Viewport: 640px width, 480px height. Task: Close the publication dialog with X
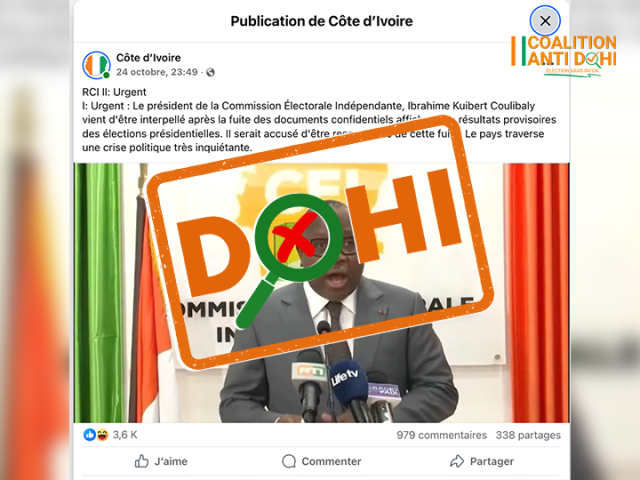(x=545, y=21)
